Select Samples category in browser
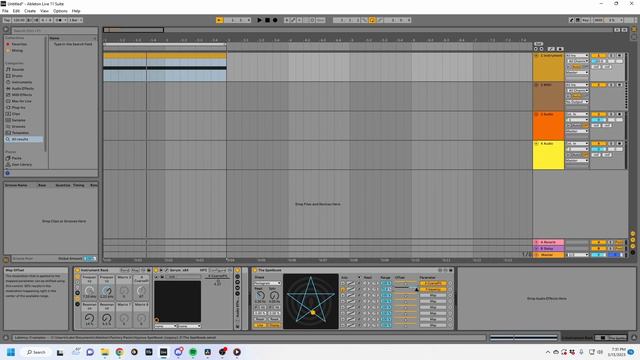 (18, 120)
